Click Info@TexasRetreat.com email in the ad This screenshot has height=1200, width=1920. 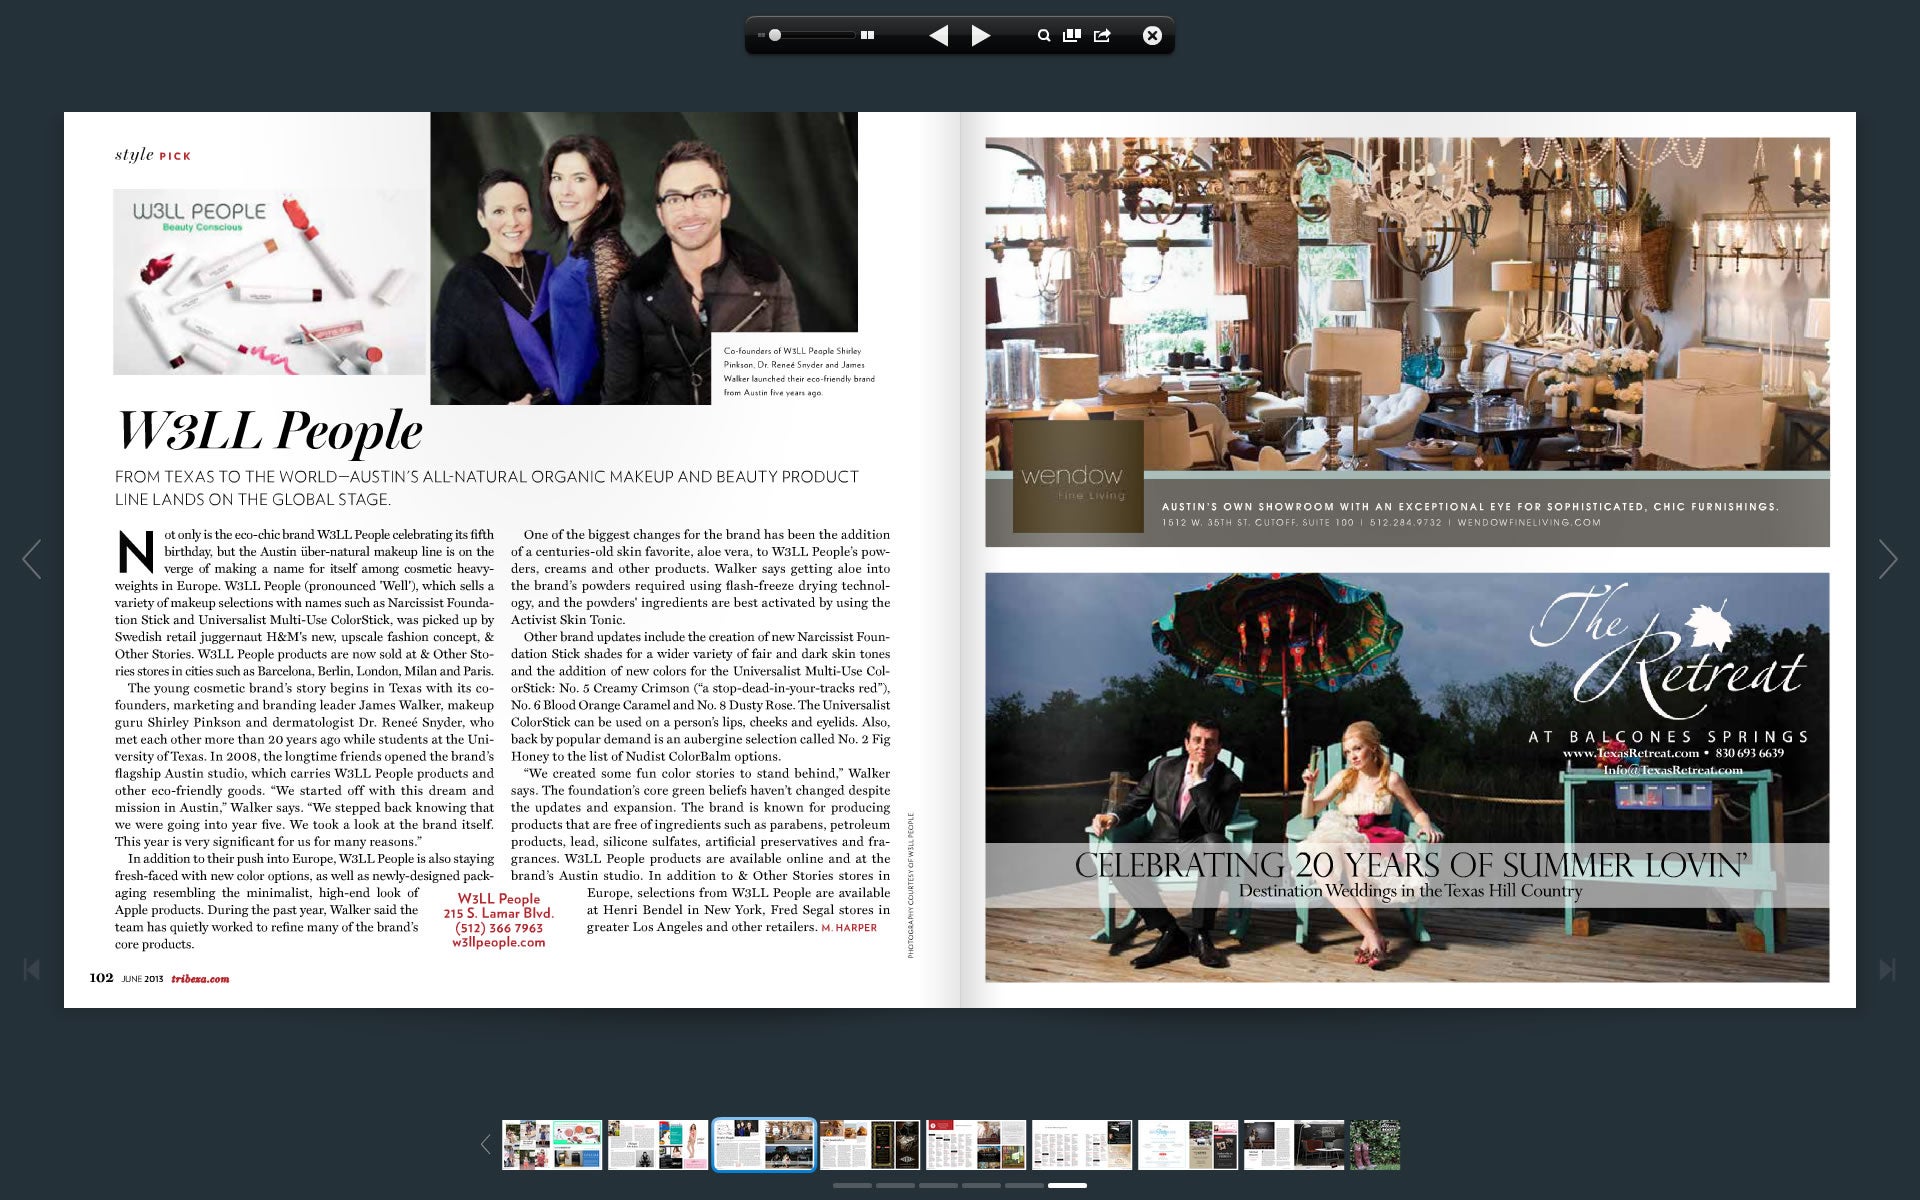pos(1672,770)
